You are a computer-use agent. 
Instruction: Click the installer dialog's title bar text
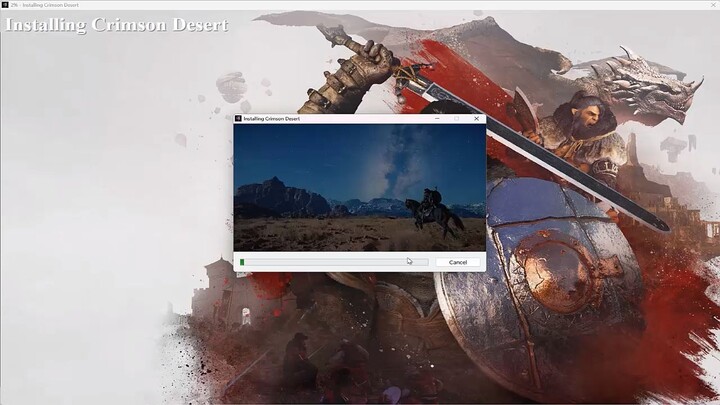[272, 118]
